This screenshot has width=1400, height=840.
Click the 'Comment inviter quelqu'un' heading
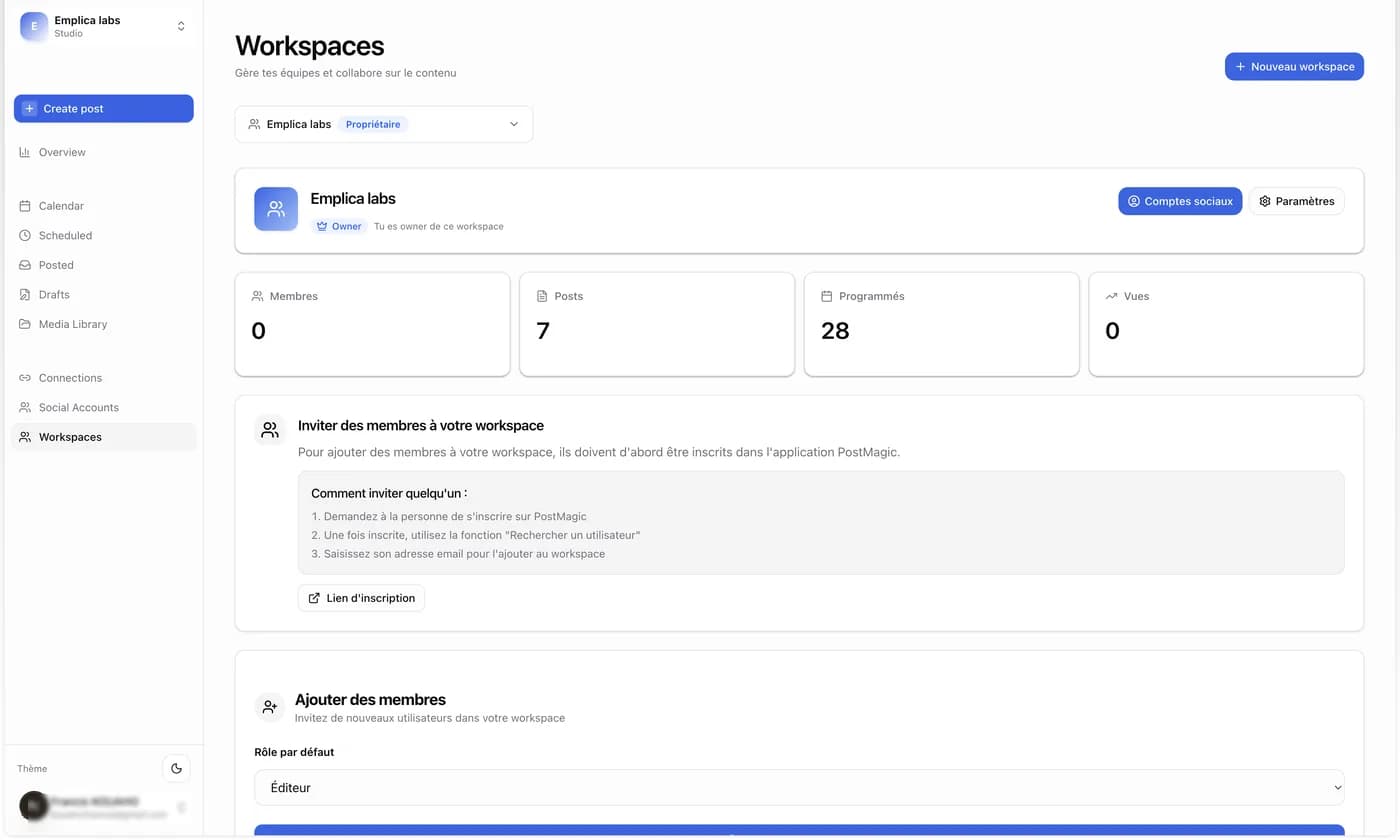(x=389, y=493)
